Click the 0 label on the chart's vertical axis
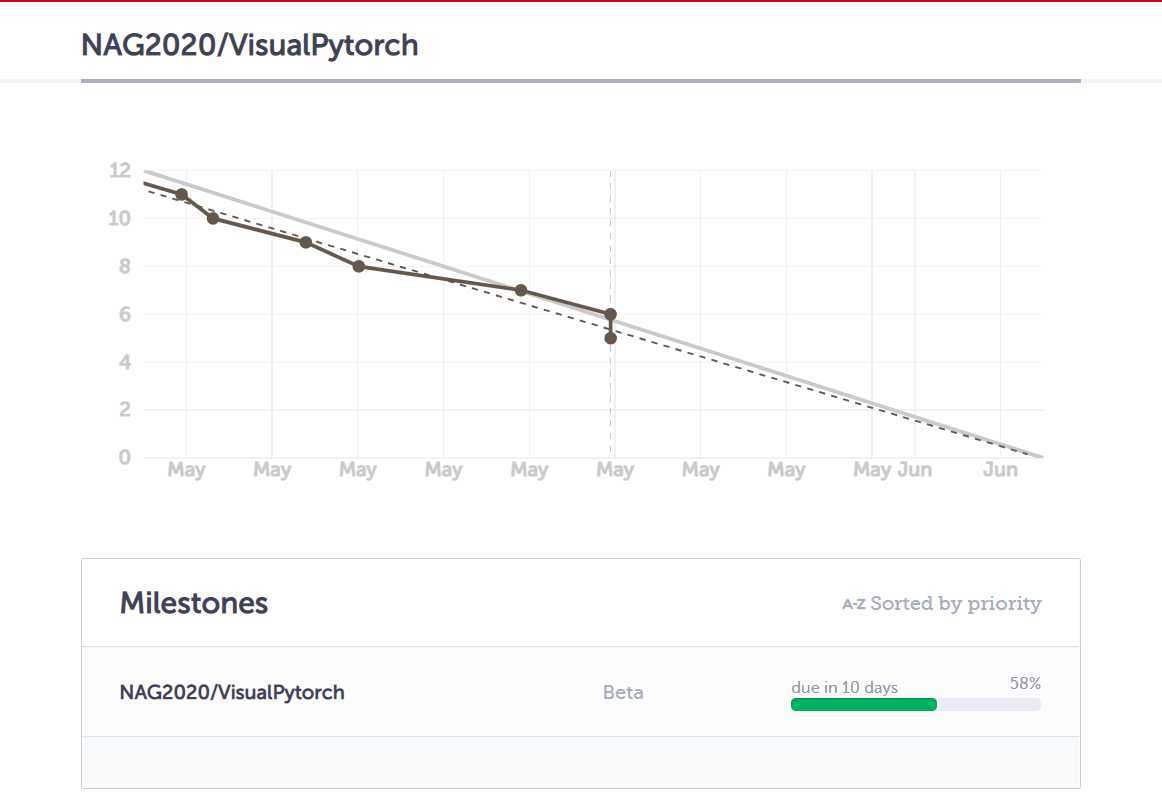Image resolution: width=1162 pixels, height=792 pixels. (124, 457)
